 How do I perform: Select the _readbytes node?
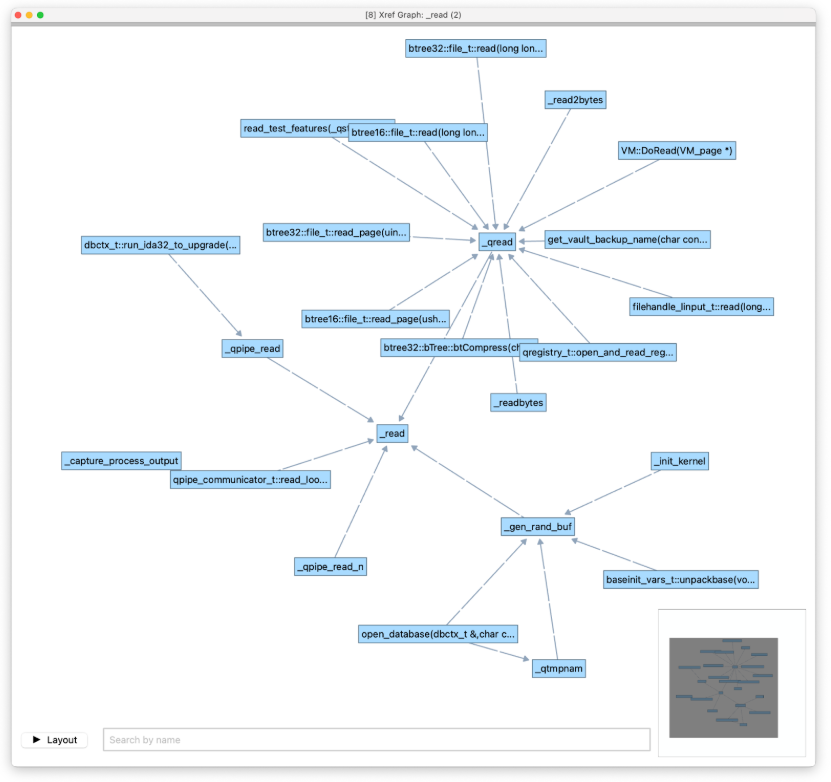[517, 401]
